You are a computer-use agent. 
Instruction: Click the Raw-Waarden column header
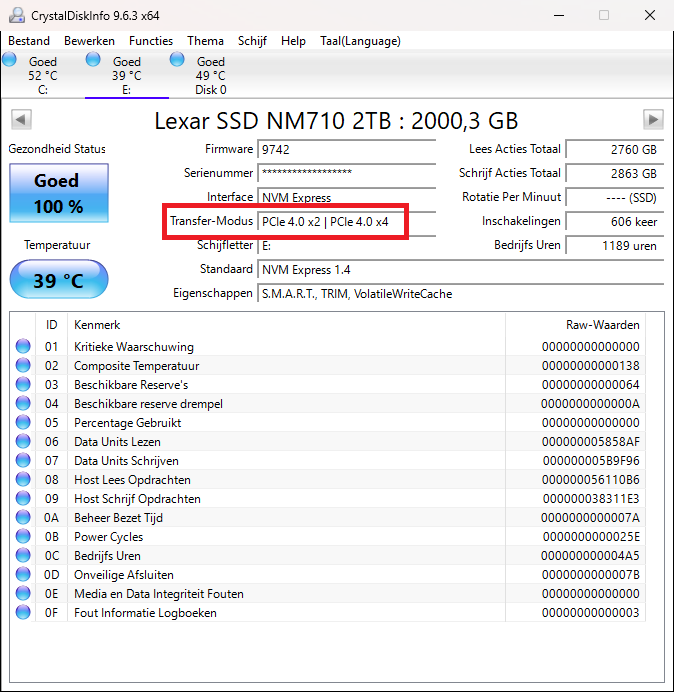pyautogui.click(x=576, y=325)
